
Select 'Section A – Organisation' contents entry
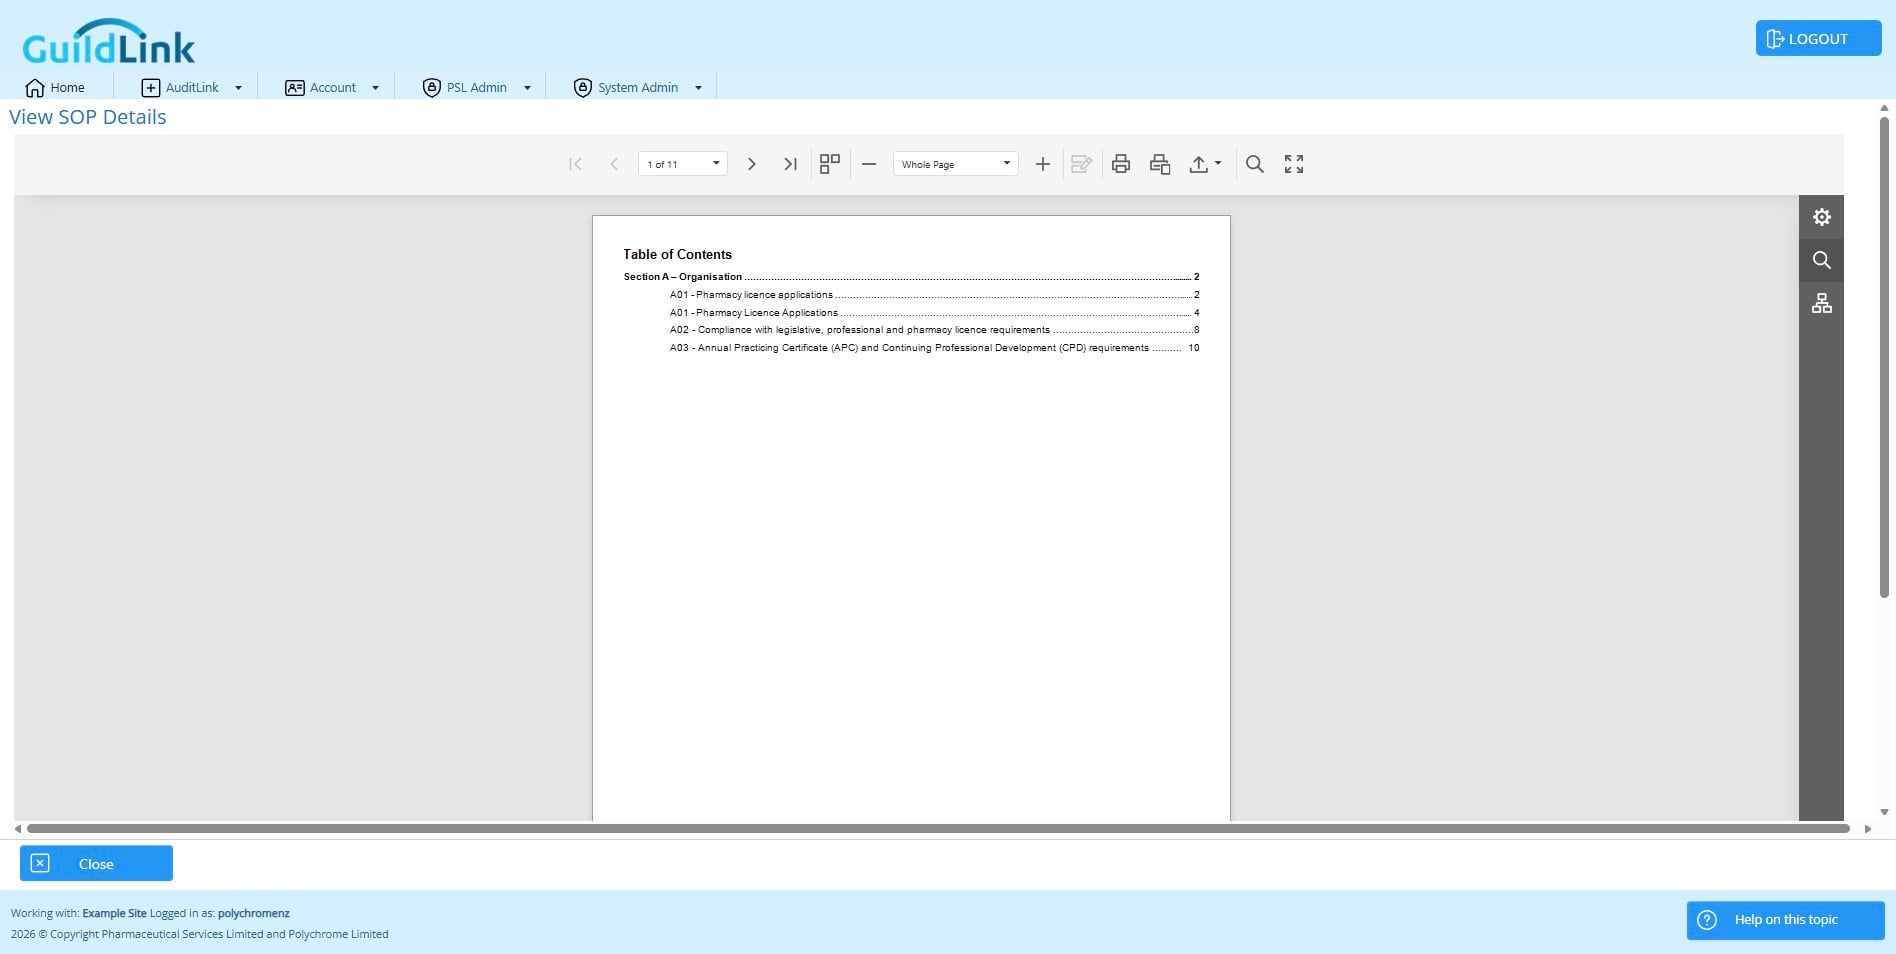tap(911, 277)
